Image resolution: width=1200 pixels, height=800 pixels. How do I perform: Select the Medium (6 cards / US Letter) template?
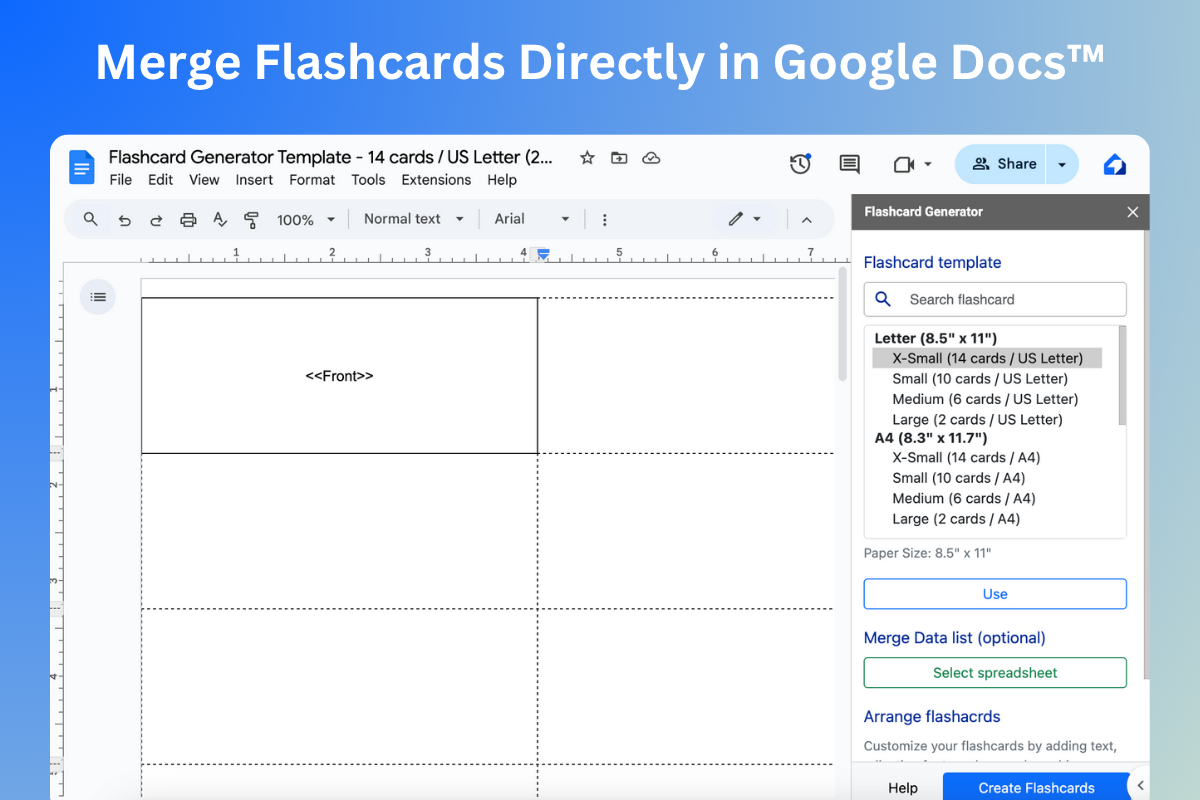pos(984,398)
